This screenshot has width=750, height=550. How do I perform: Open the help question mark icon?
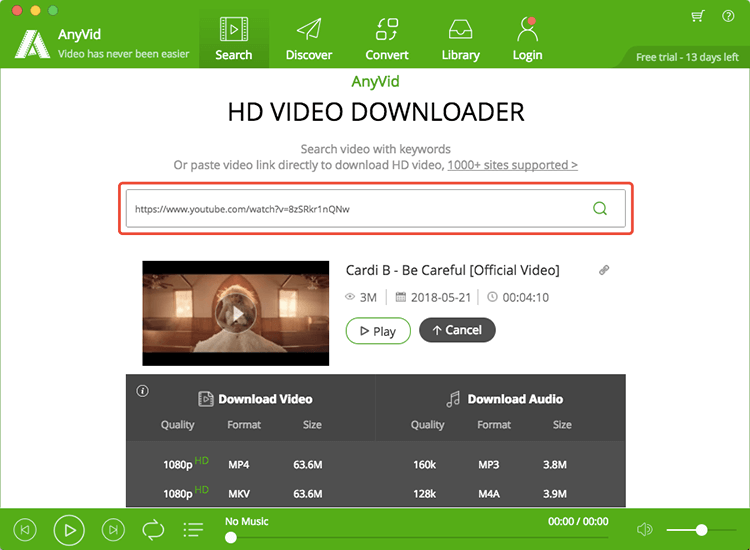coord(728,16)
